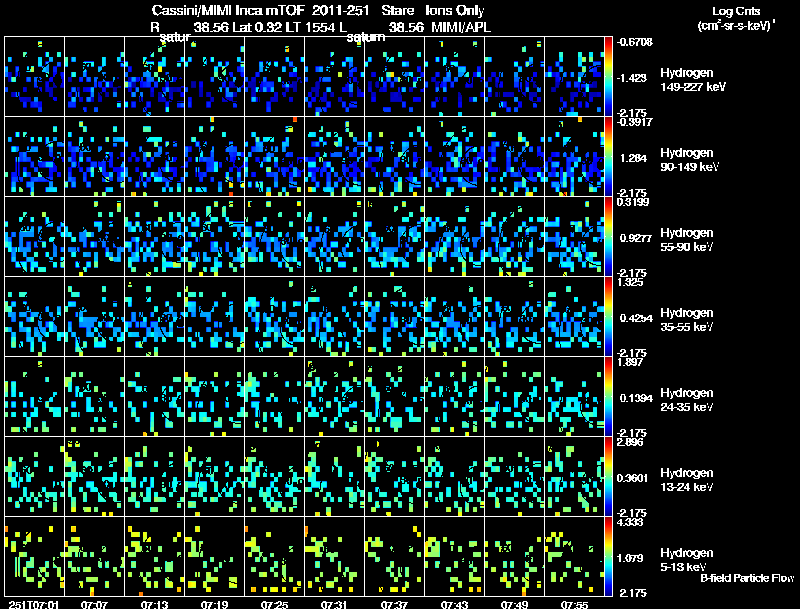Click the 'Lat 0.32' header value
Screen dimensions: 800x609
(258, 28)
